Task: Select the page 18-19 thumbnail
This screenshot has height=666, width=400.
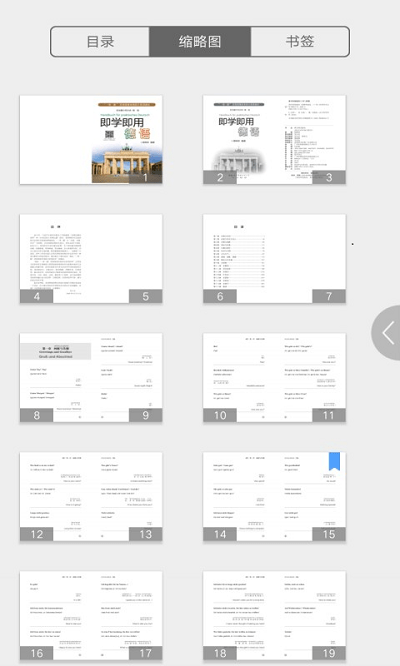Action: 274,615
